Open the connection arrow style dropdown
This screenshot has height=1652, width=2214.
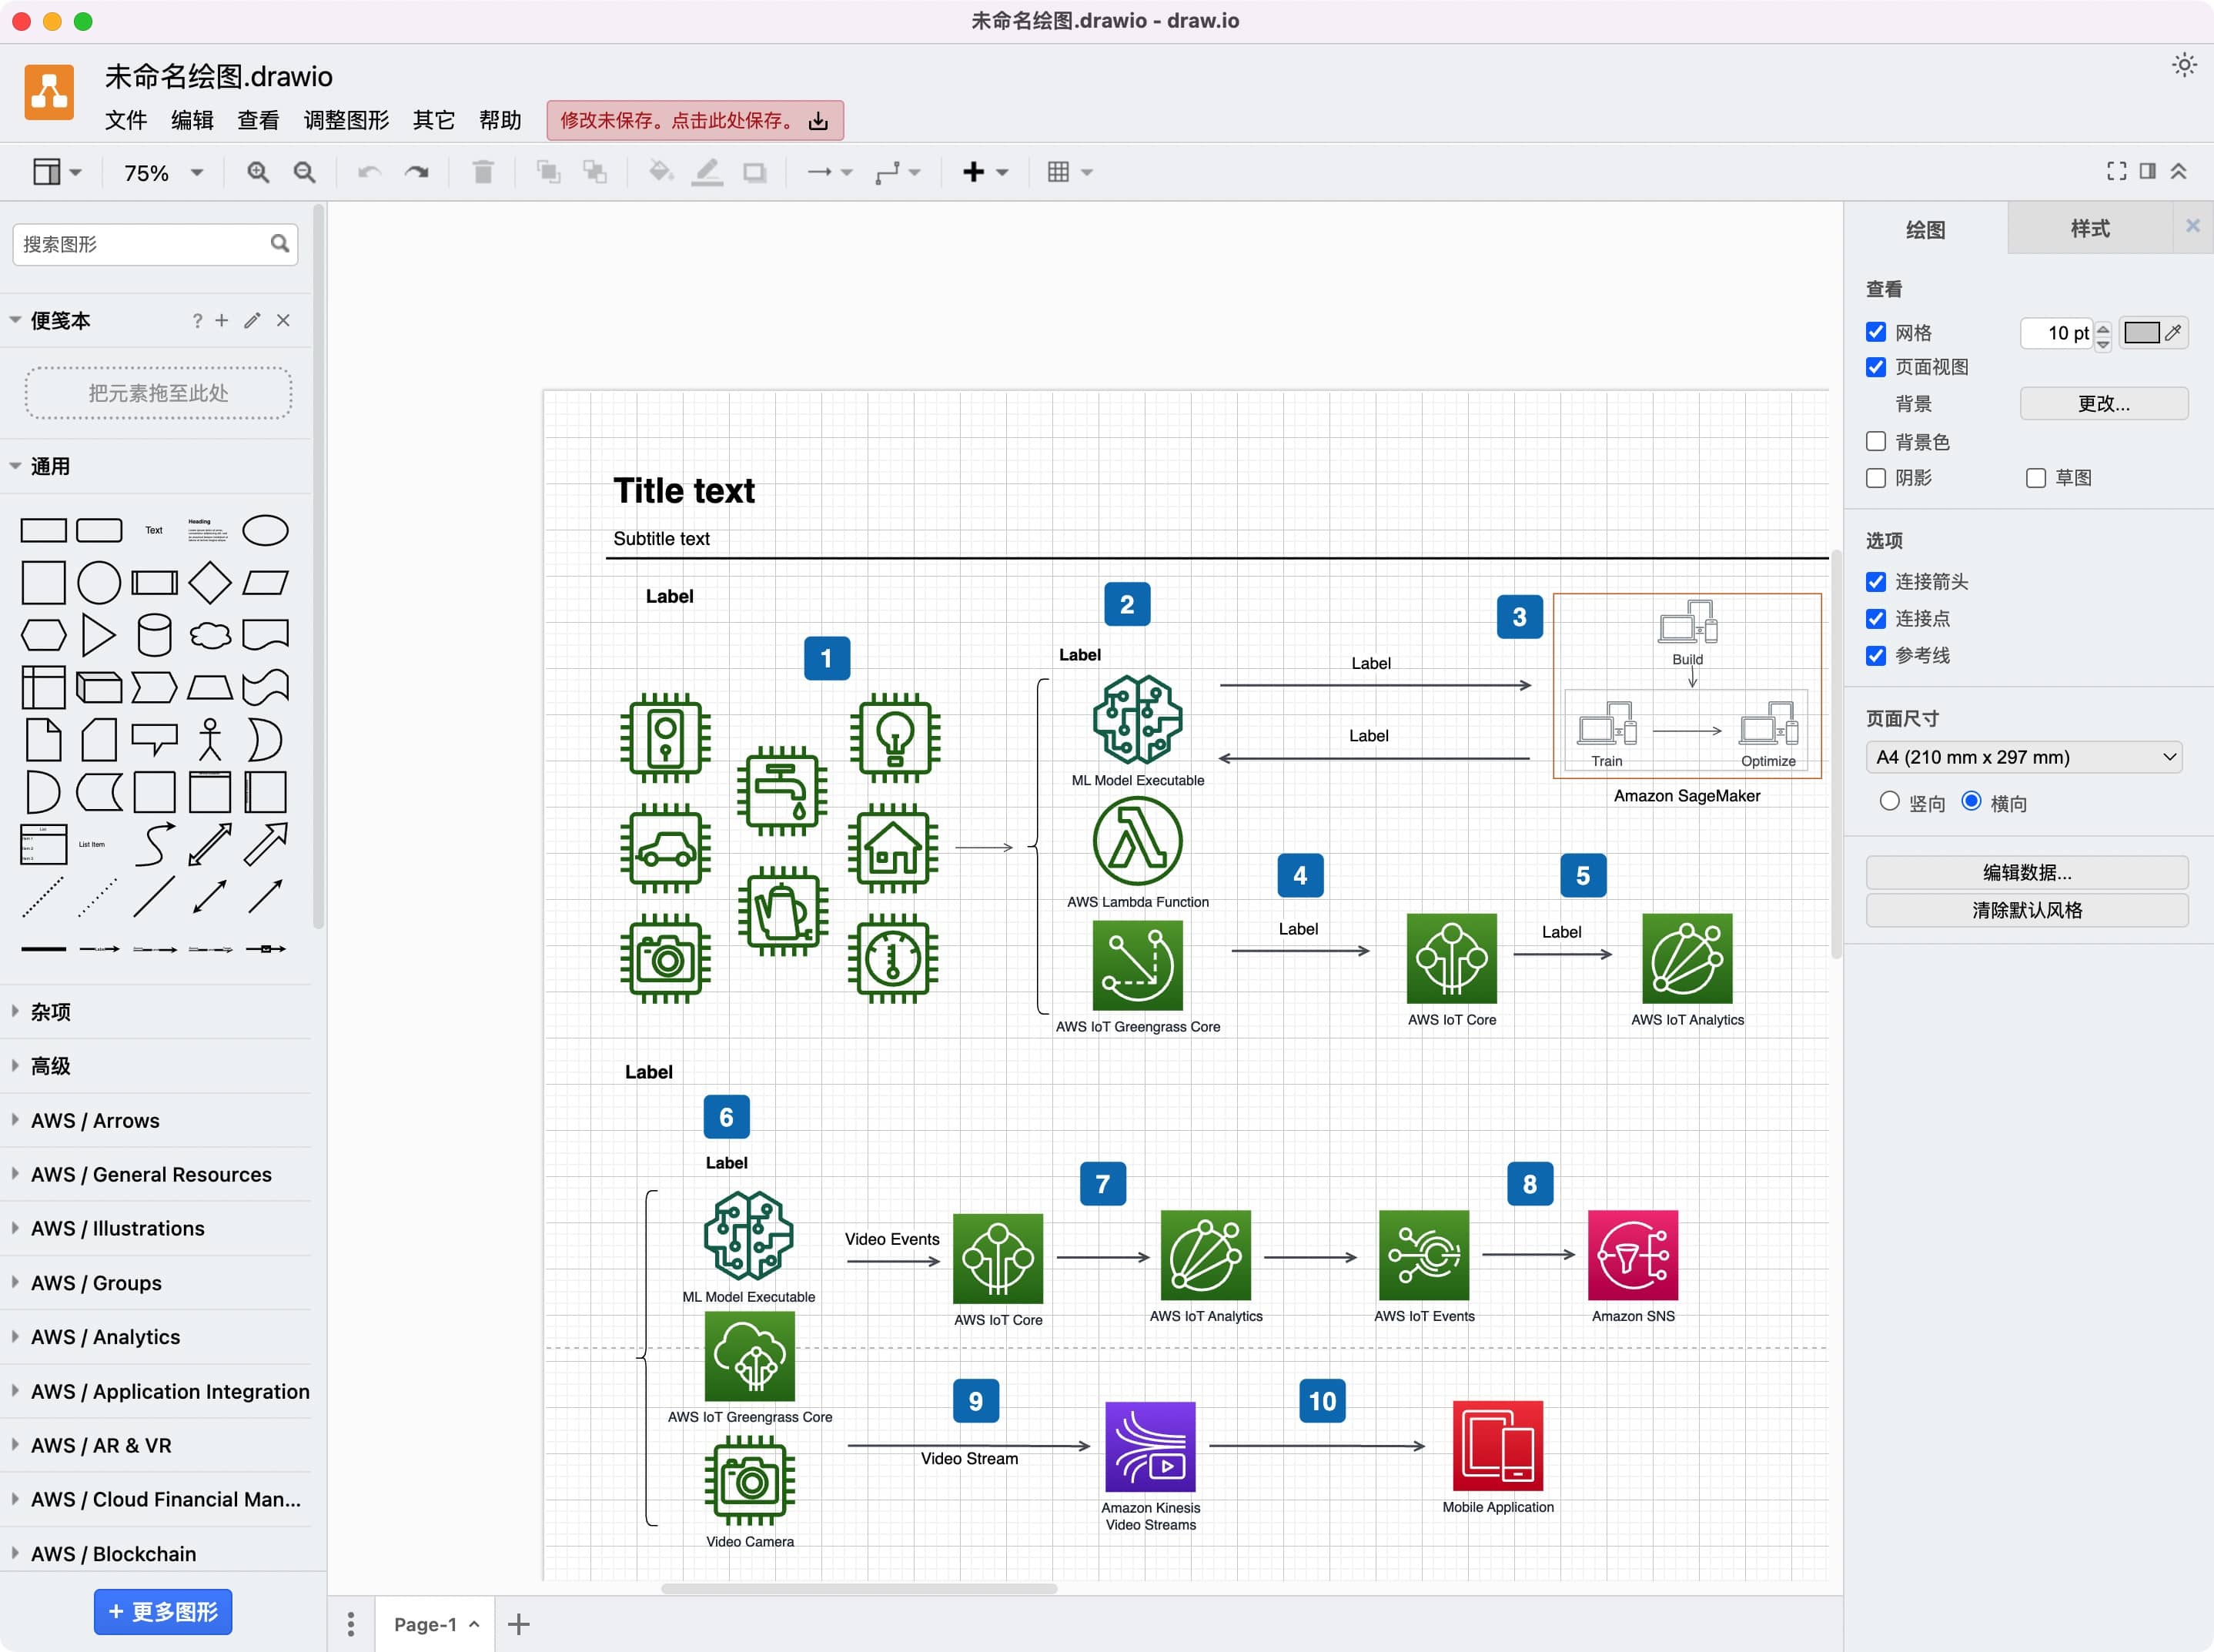(x=829, y=172)
